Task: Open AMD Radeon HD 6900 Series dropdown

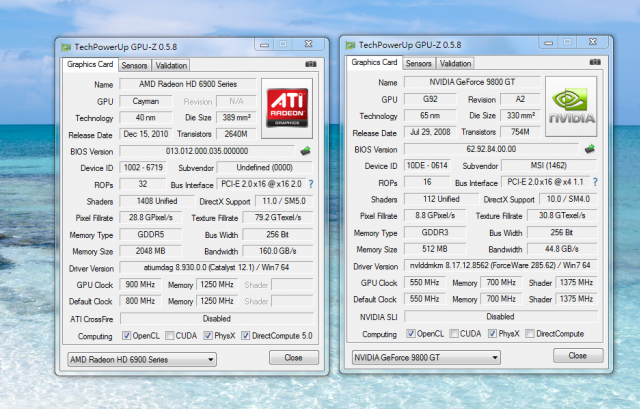Action: pyautogui.click(x=142, y=360)
